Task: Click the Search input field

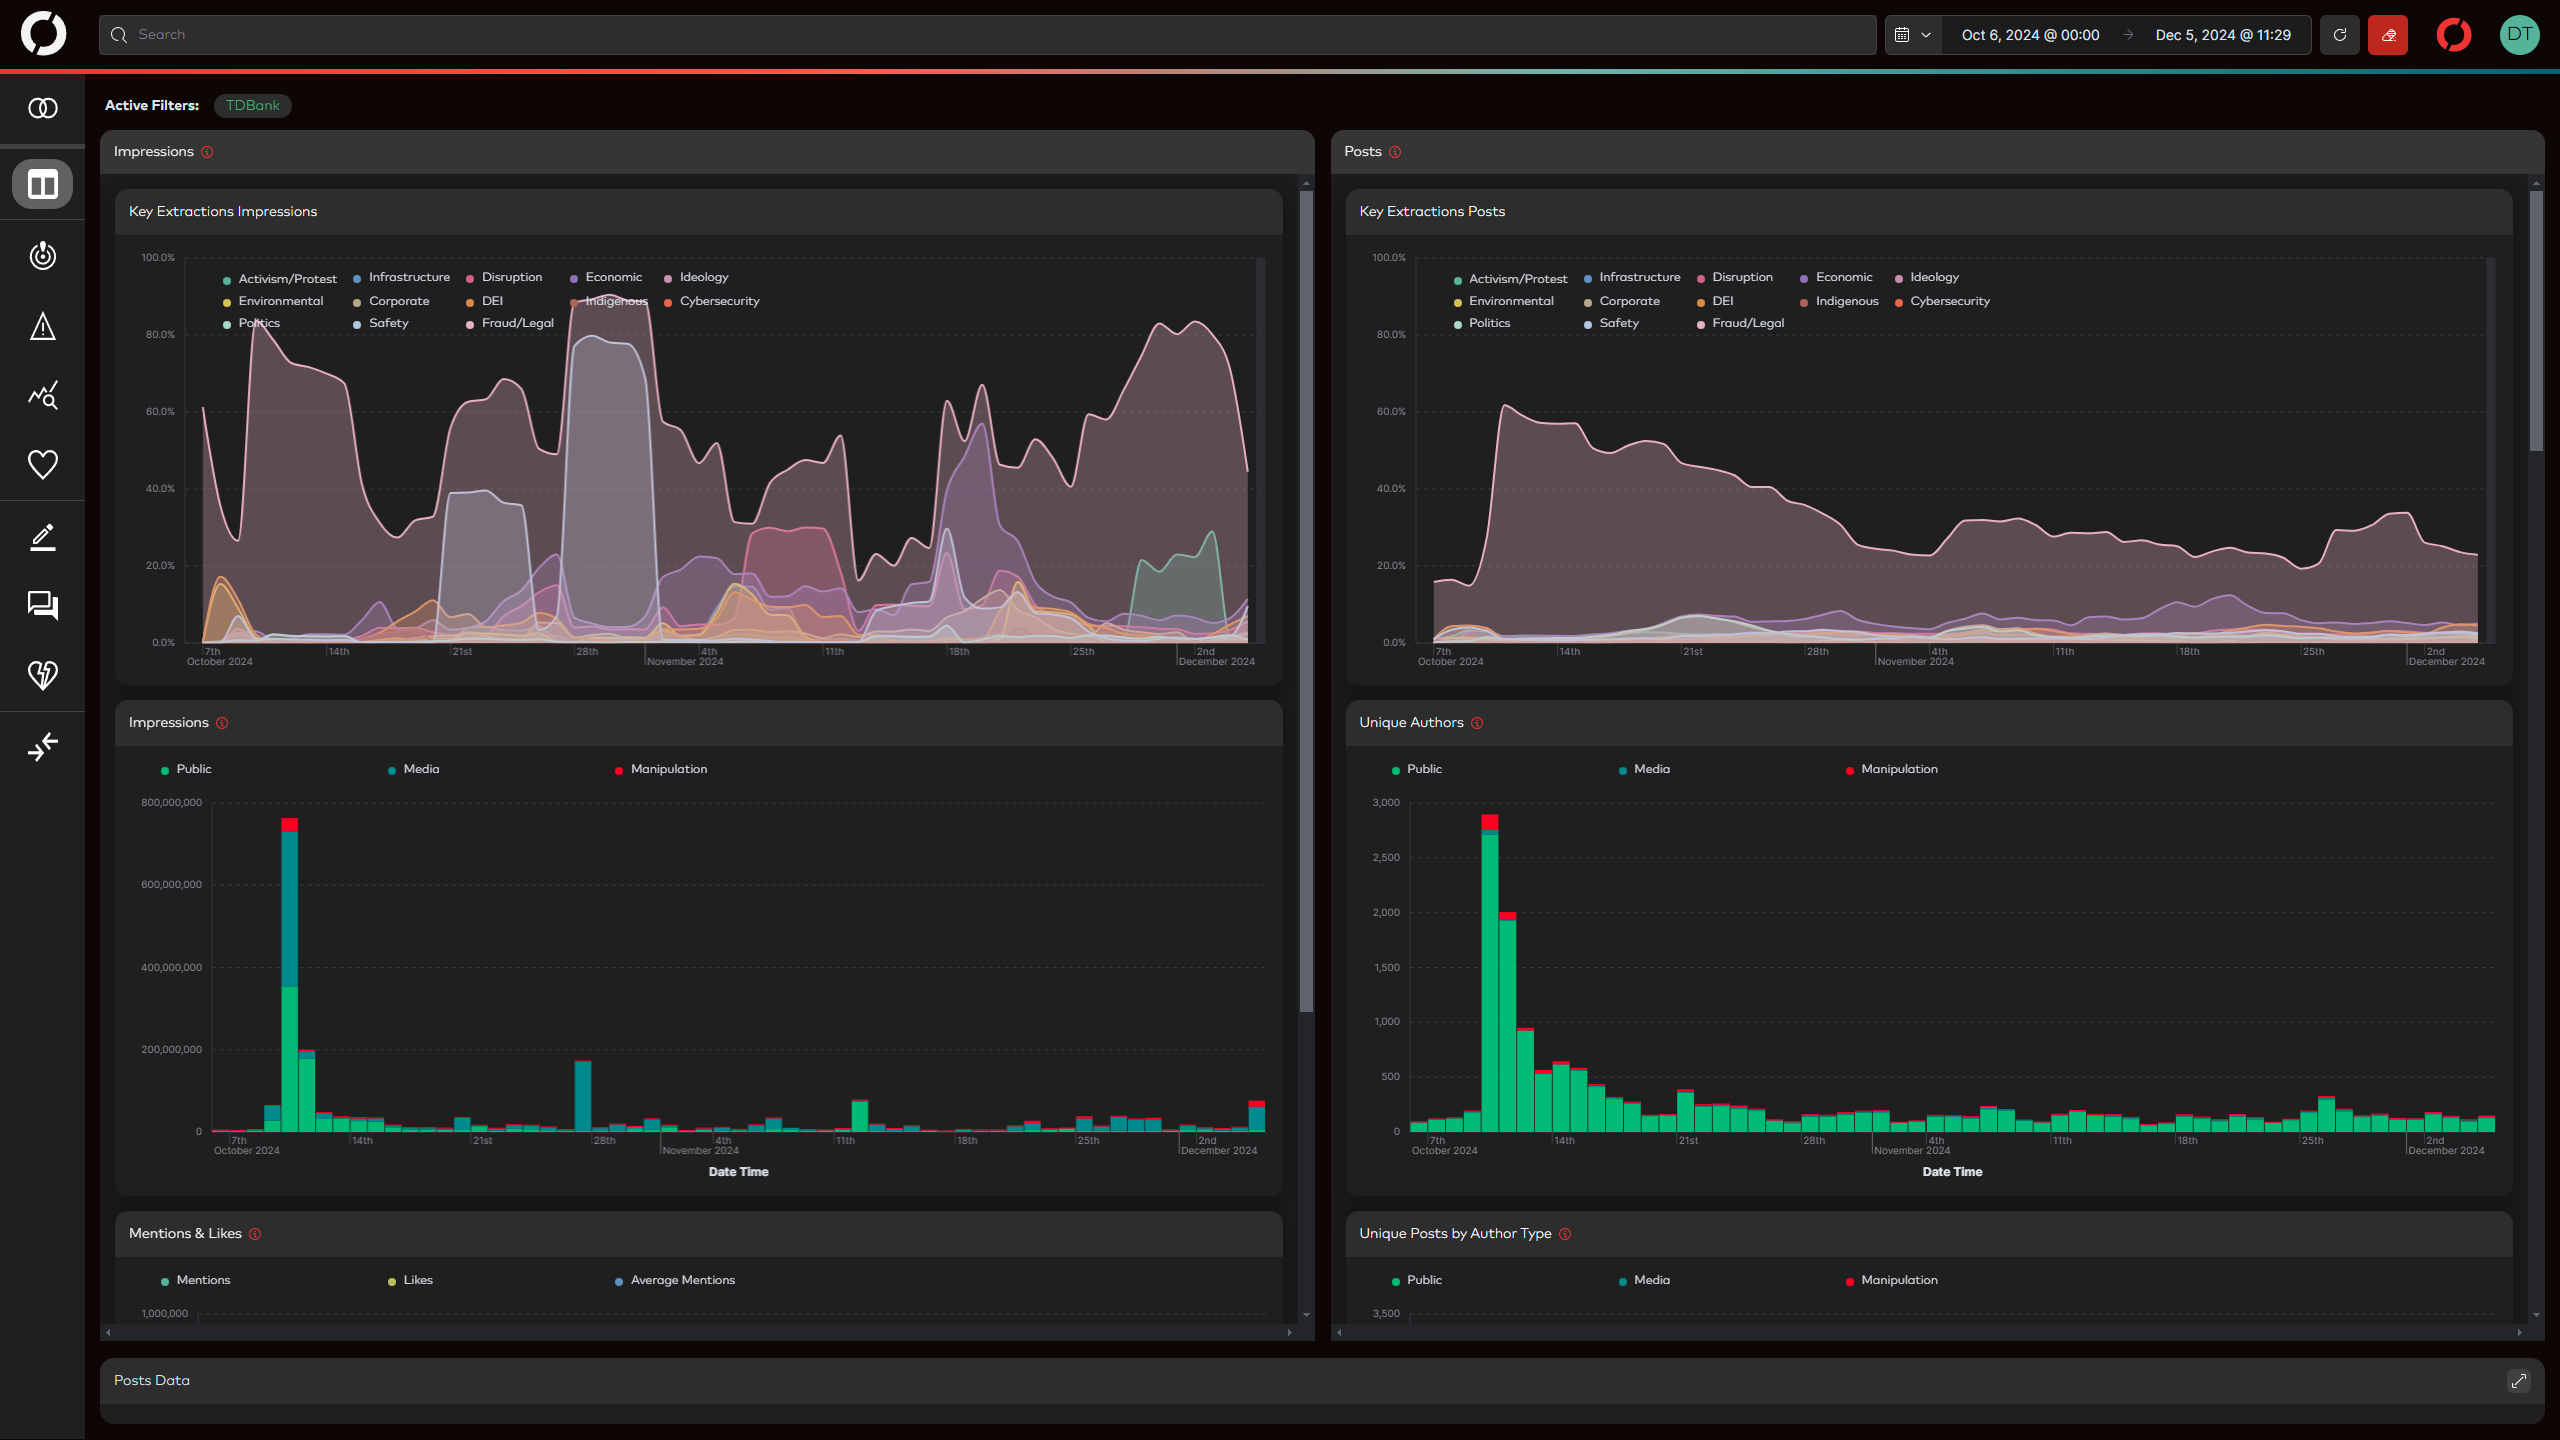Action: 988,35
